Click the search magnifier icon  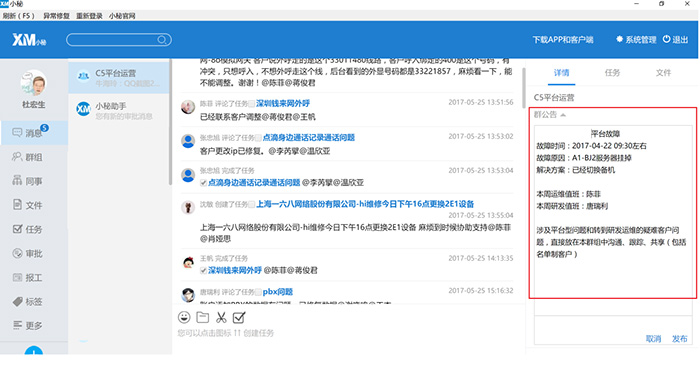[x=162, y=40]
